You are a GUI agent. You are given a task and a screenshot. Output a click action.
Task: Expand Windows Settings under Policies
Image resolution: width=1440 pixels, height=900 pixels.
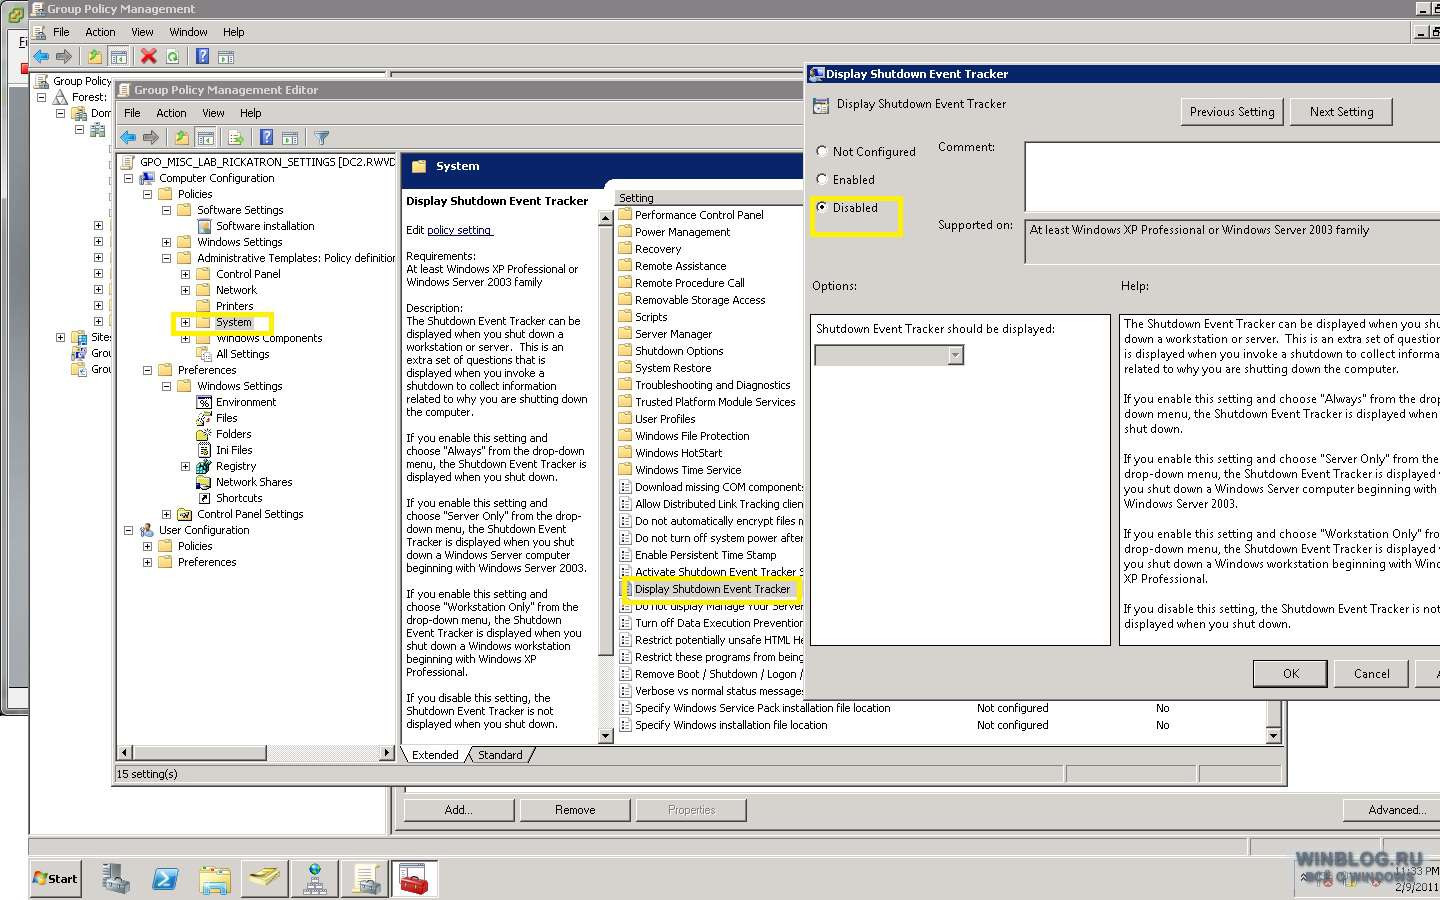tap(166, 242)
